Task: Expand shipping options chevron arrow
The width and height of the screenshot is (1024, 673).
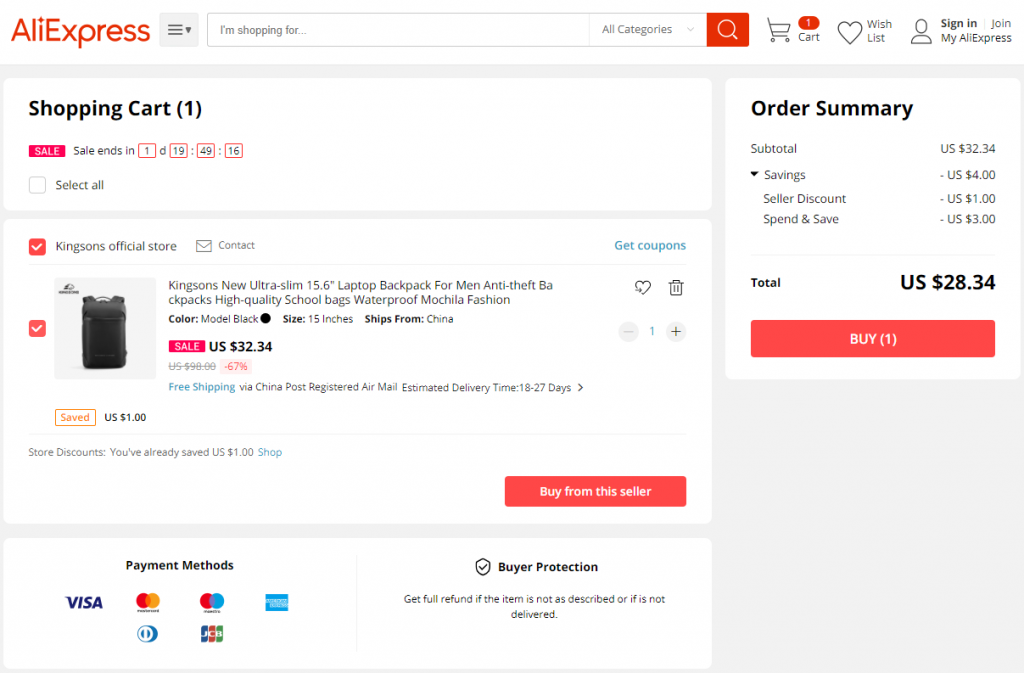Action: [581, 388]
